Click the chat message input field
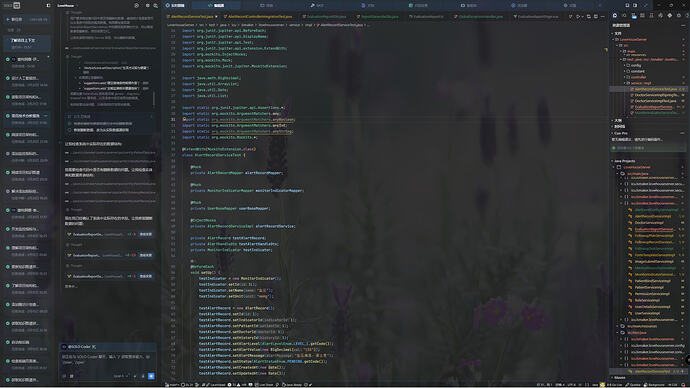690x388 pixels. [108, 360]
